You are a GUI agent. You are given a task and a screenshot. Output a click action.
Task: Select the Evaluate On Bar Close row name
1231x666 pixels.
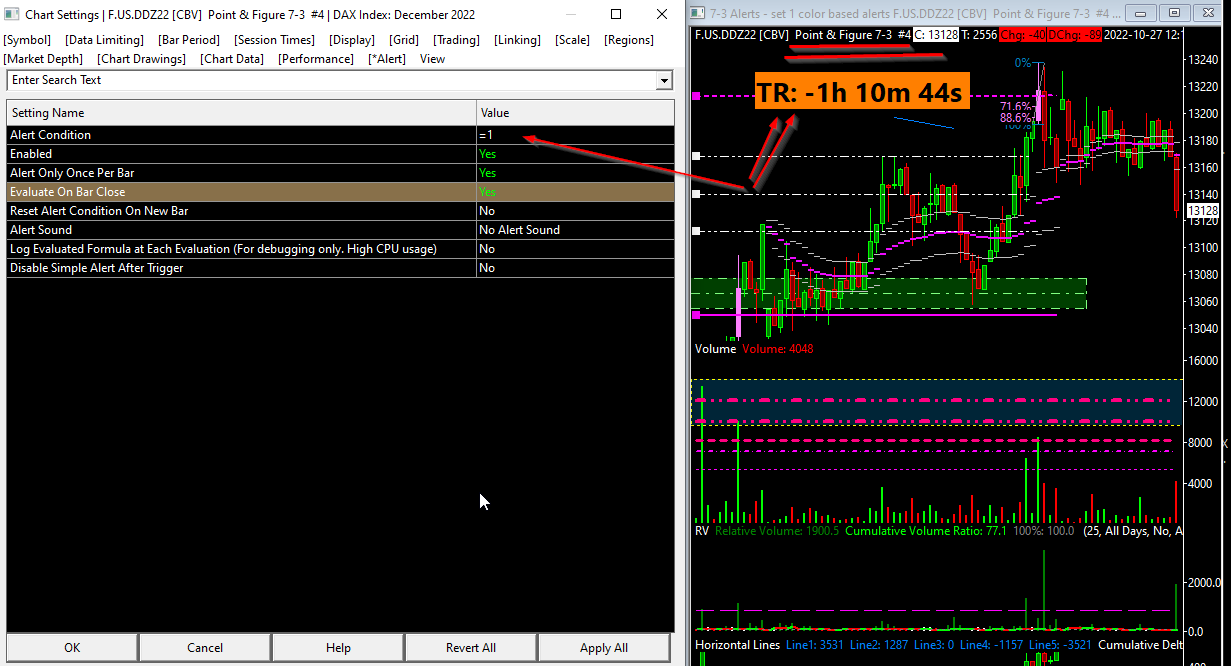241,192
